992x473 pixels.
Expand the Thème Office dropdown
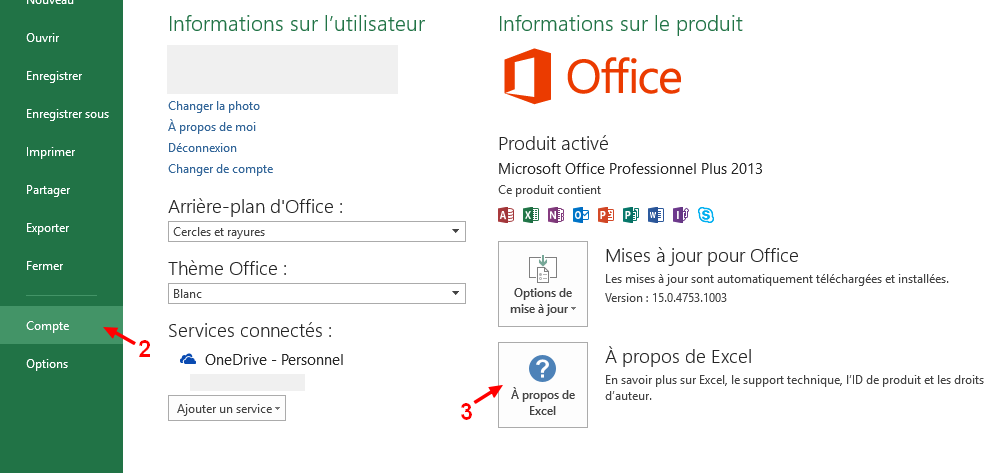pos(317,293)
